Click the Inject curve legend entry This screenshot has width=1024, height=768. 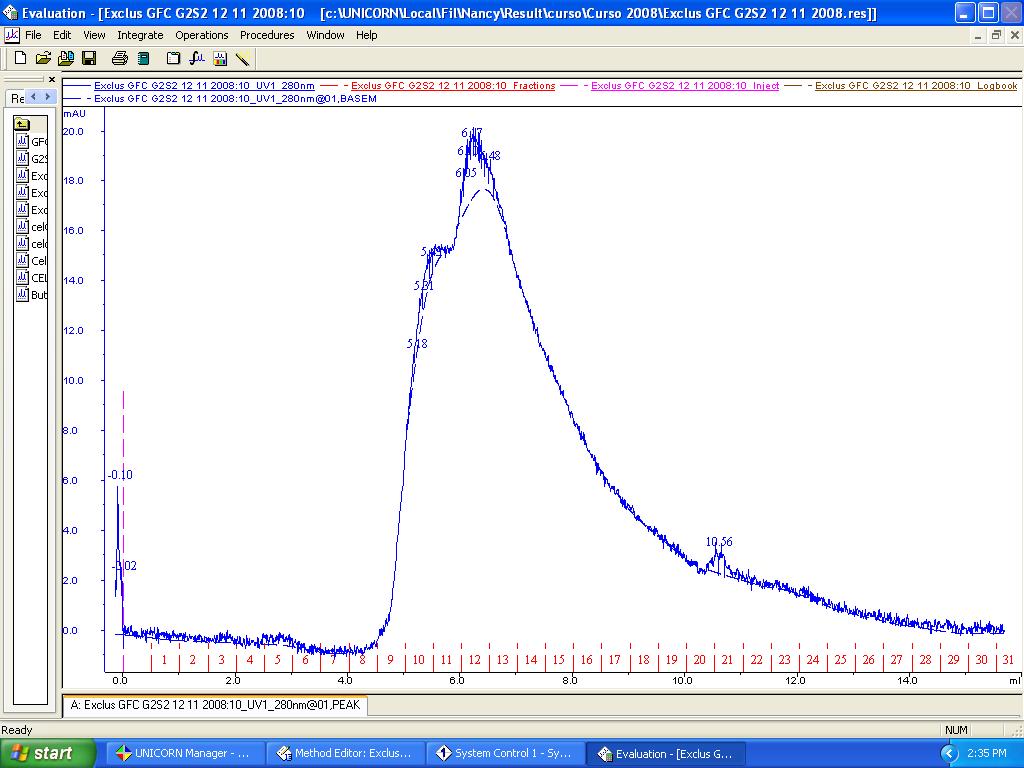pyautogui.click(x=684, y=86)
